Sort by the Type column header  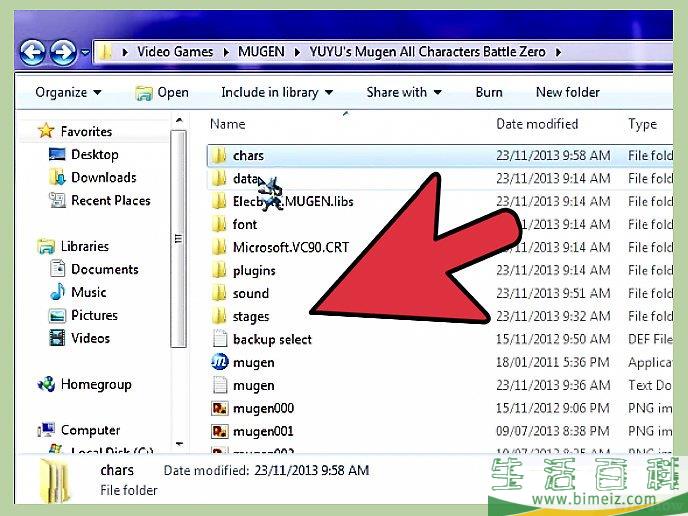(642, 124)
